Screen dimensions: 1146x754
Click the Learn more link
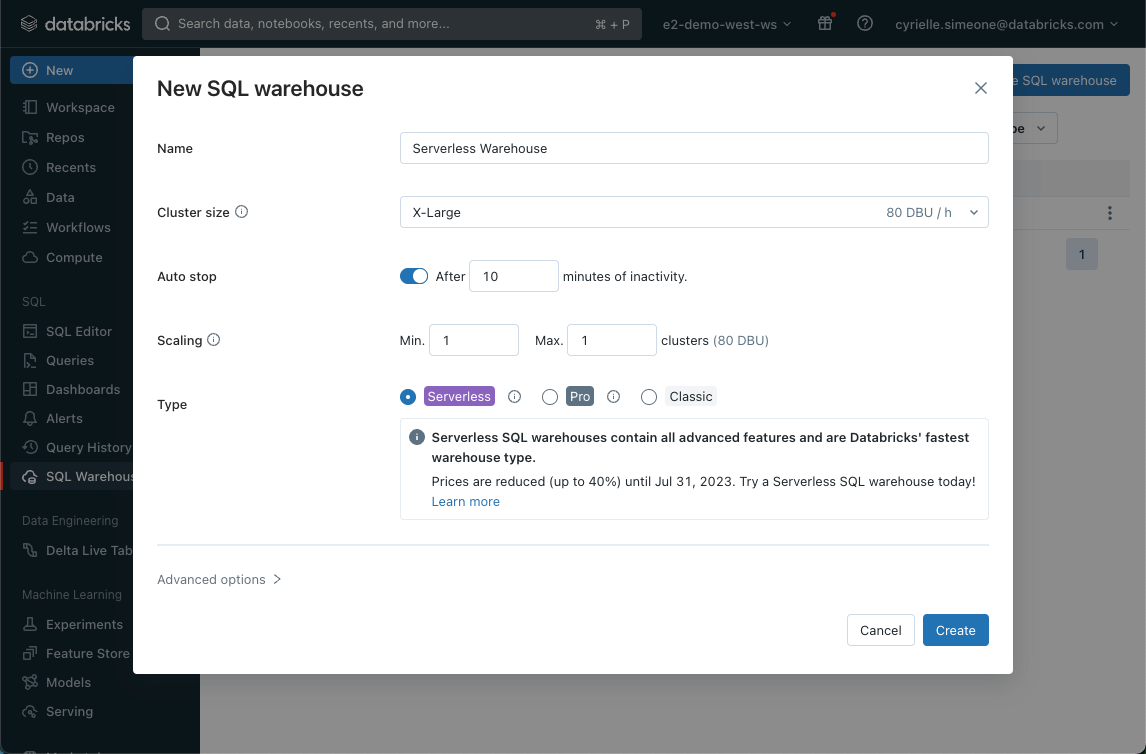[x=465, y=501]
